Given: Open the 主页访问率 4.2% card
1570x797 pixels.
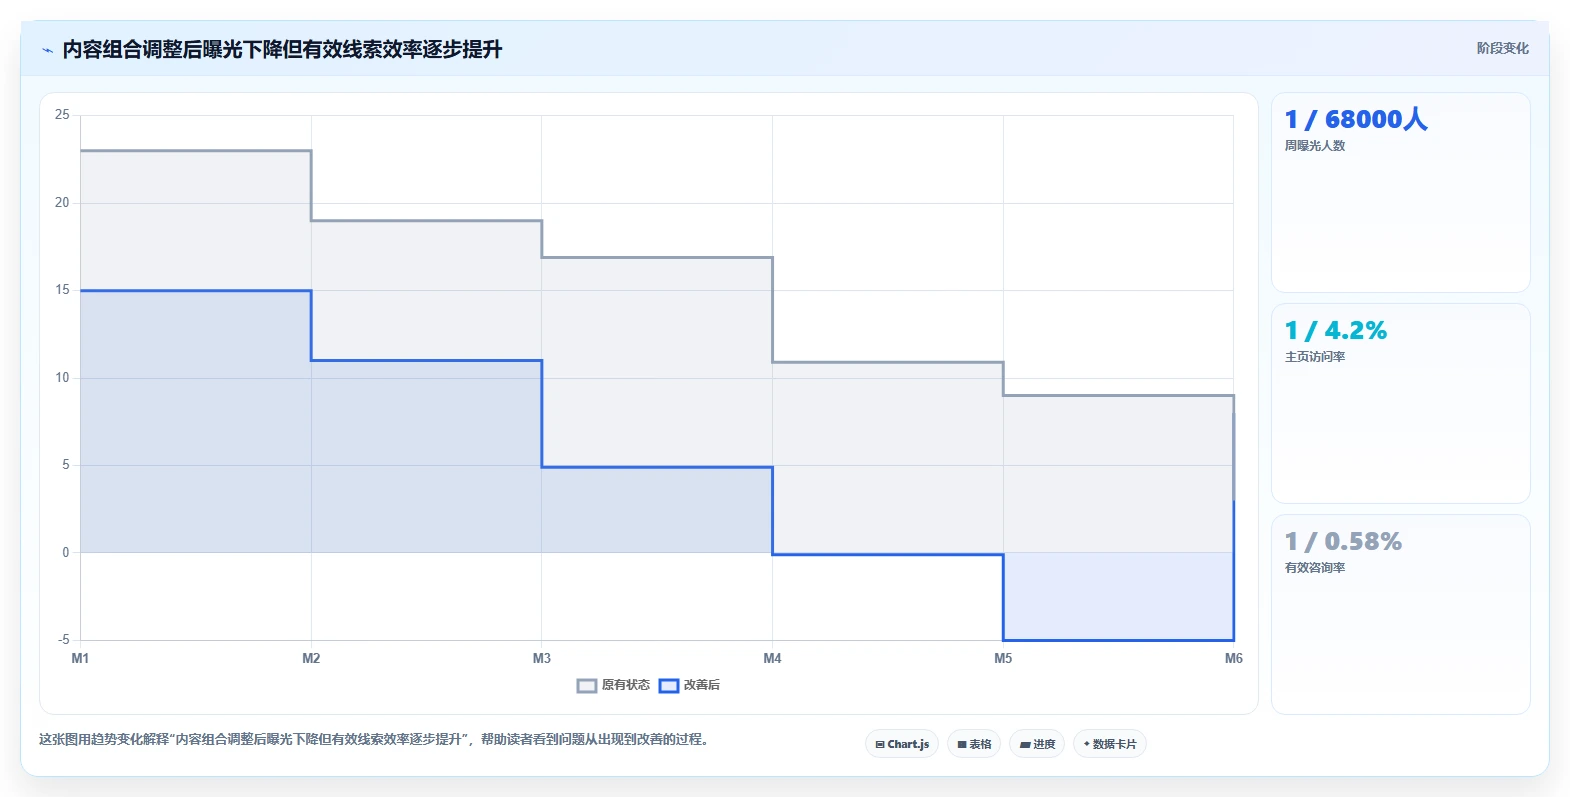Looking at the screenshot, I should point(1400,404).
